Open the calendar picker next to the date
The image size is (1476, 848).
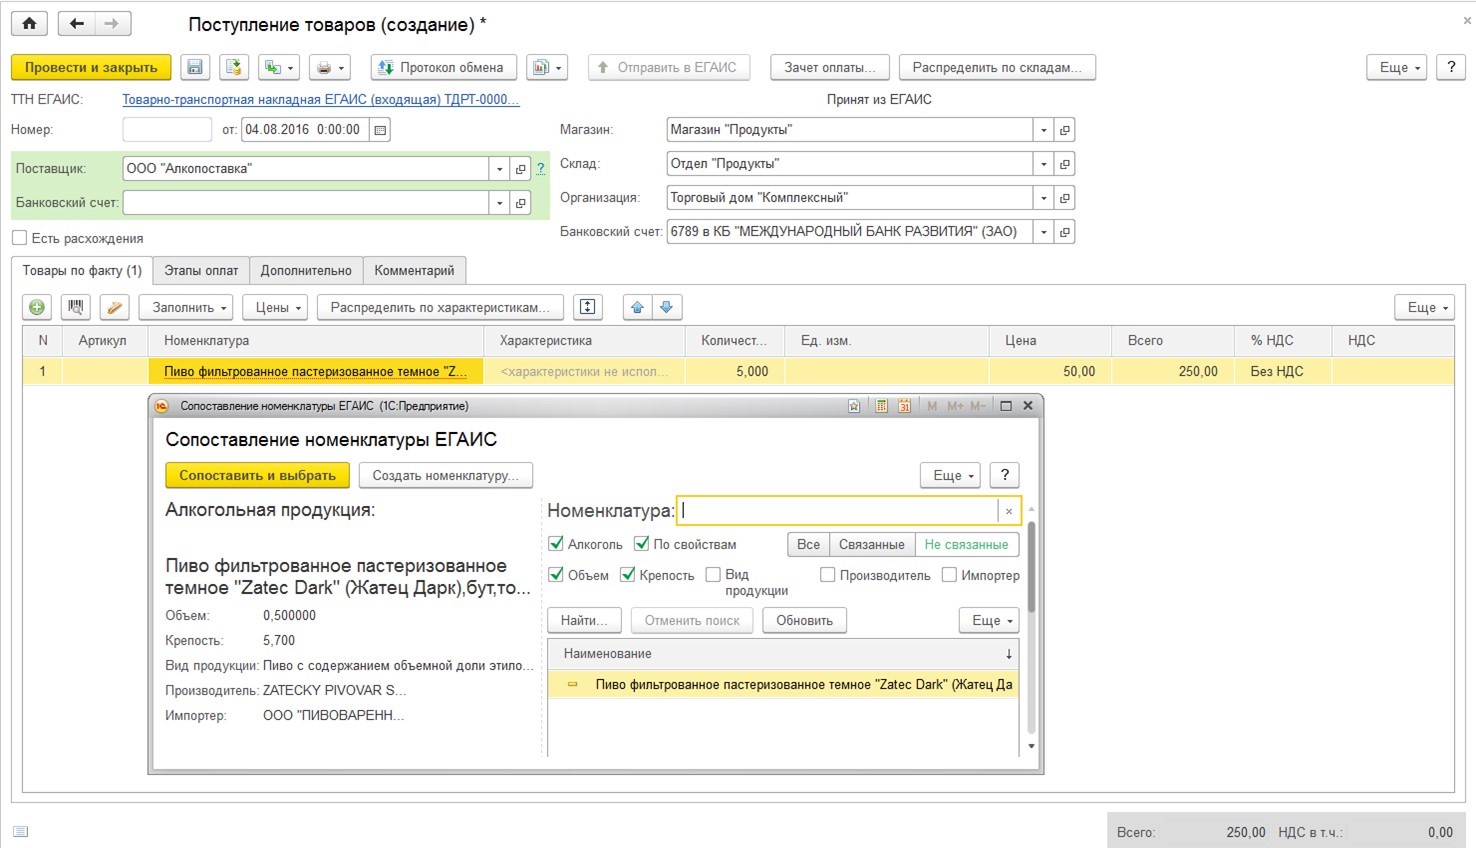(379, 130)
